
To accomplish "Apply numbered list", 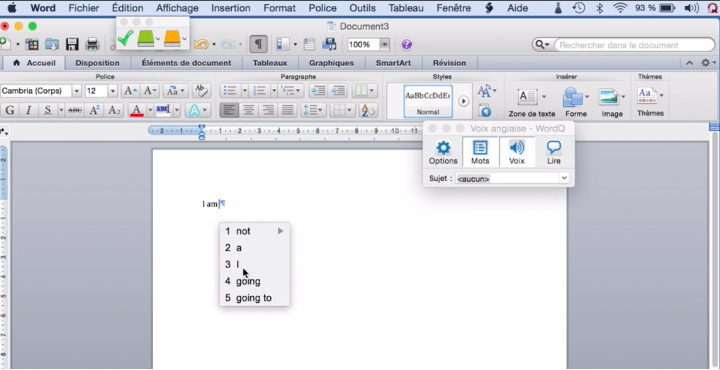I will [260, 91].
